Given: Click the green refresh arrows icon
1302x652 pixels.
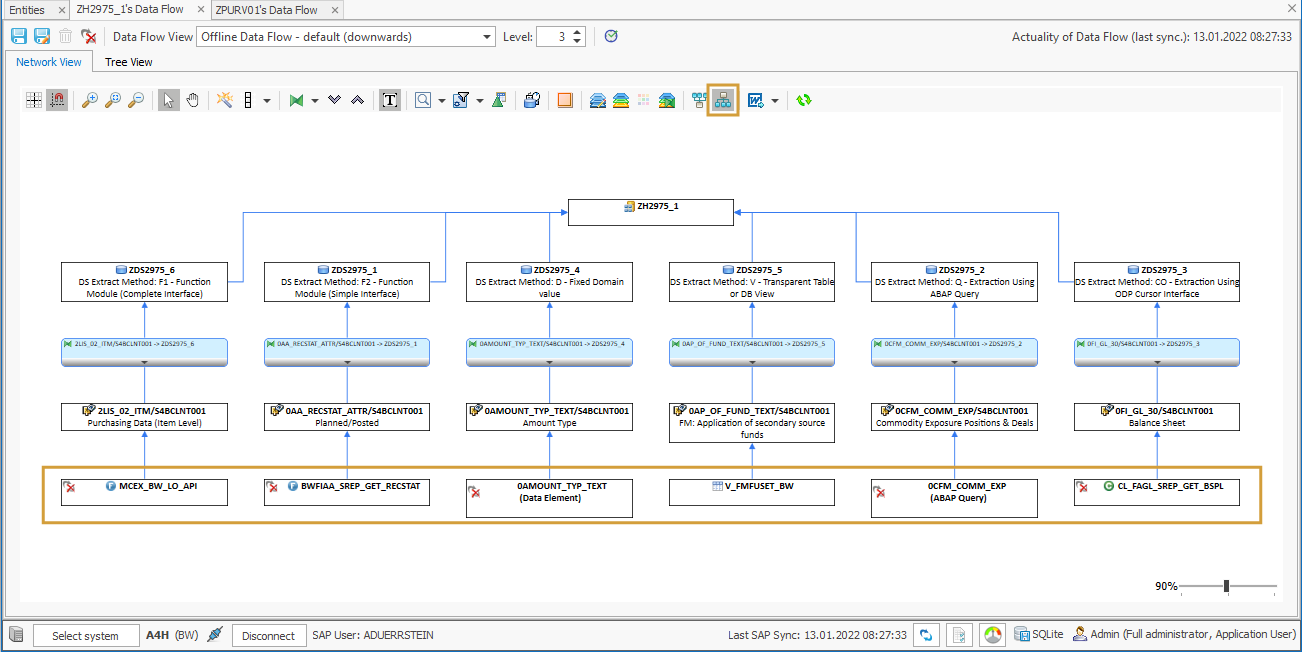Looking at the screenshot, I should (x=804, y=100).
